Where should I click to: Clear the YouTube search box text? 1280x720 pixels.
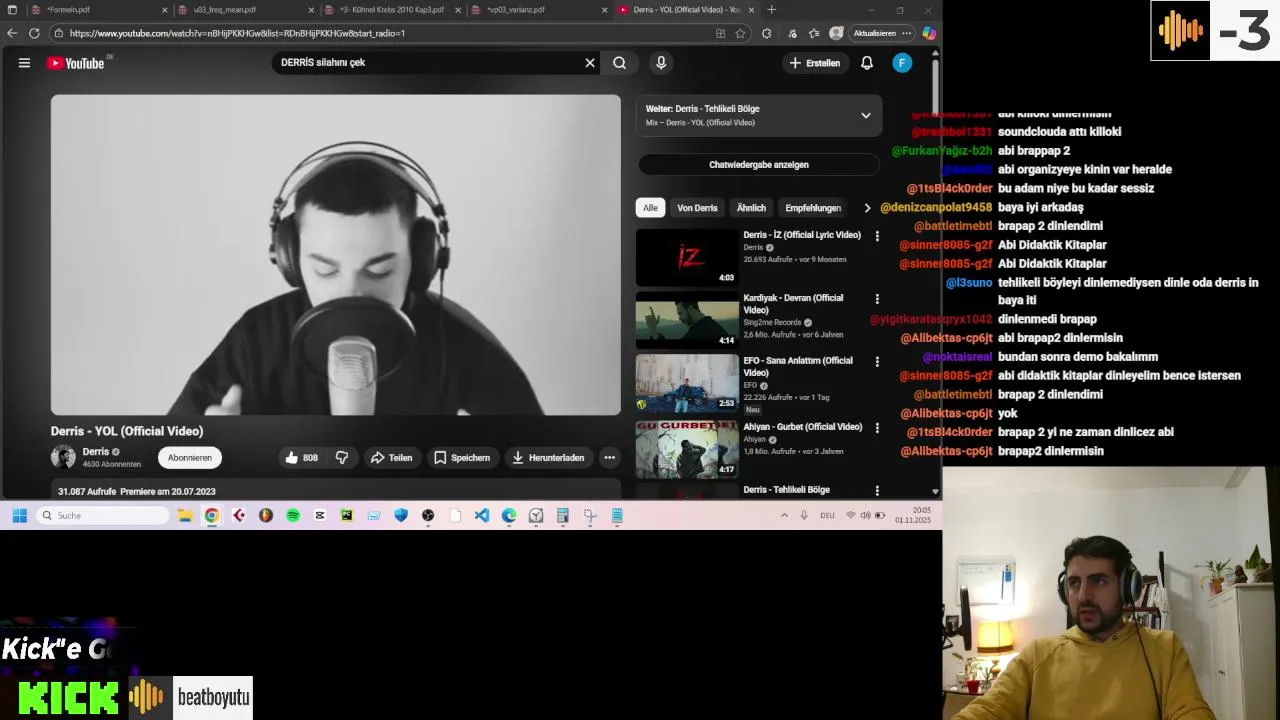(590, 63)
